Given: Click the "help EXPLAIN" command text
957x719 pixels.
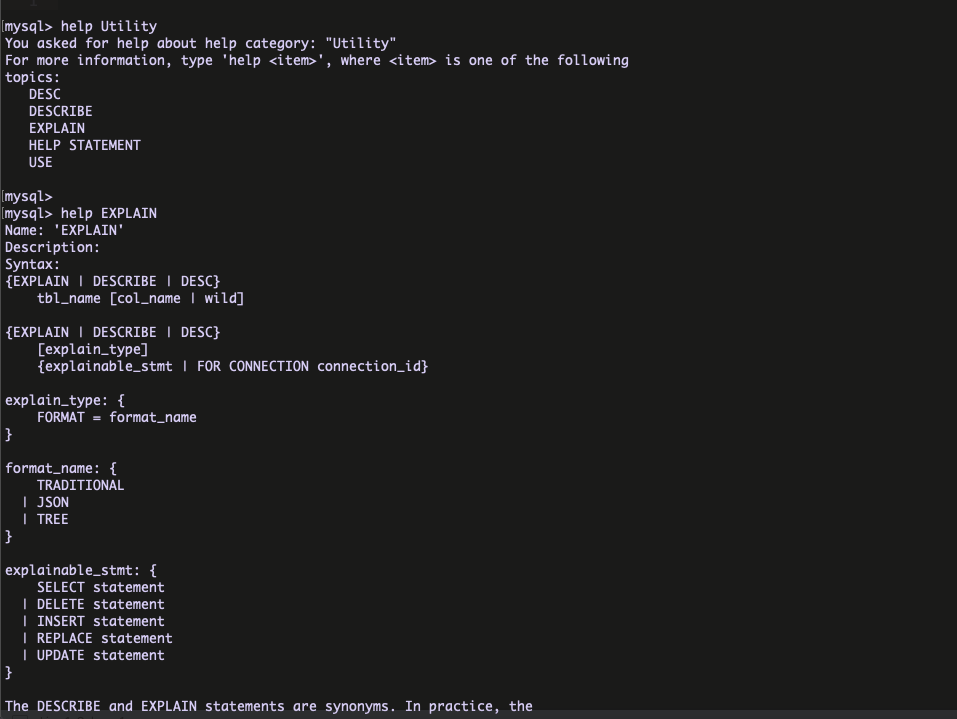Looking at the screenshot, I should [108, 213].
